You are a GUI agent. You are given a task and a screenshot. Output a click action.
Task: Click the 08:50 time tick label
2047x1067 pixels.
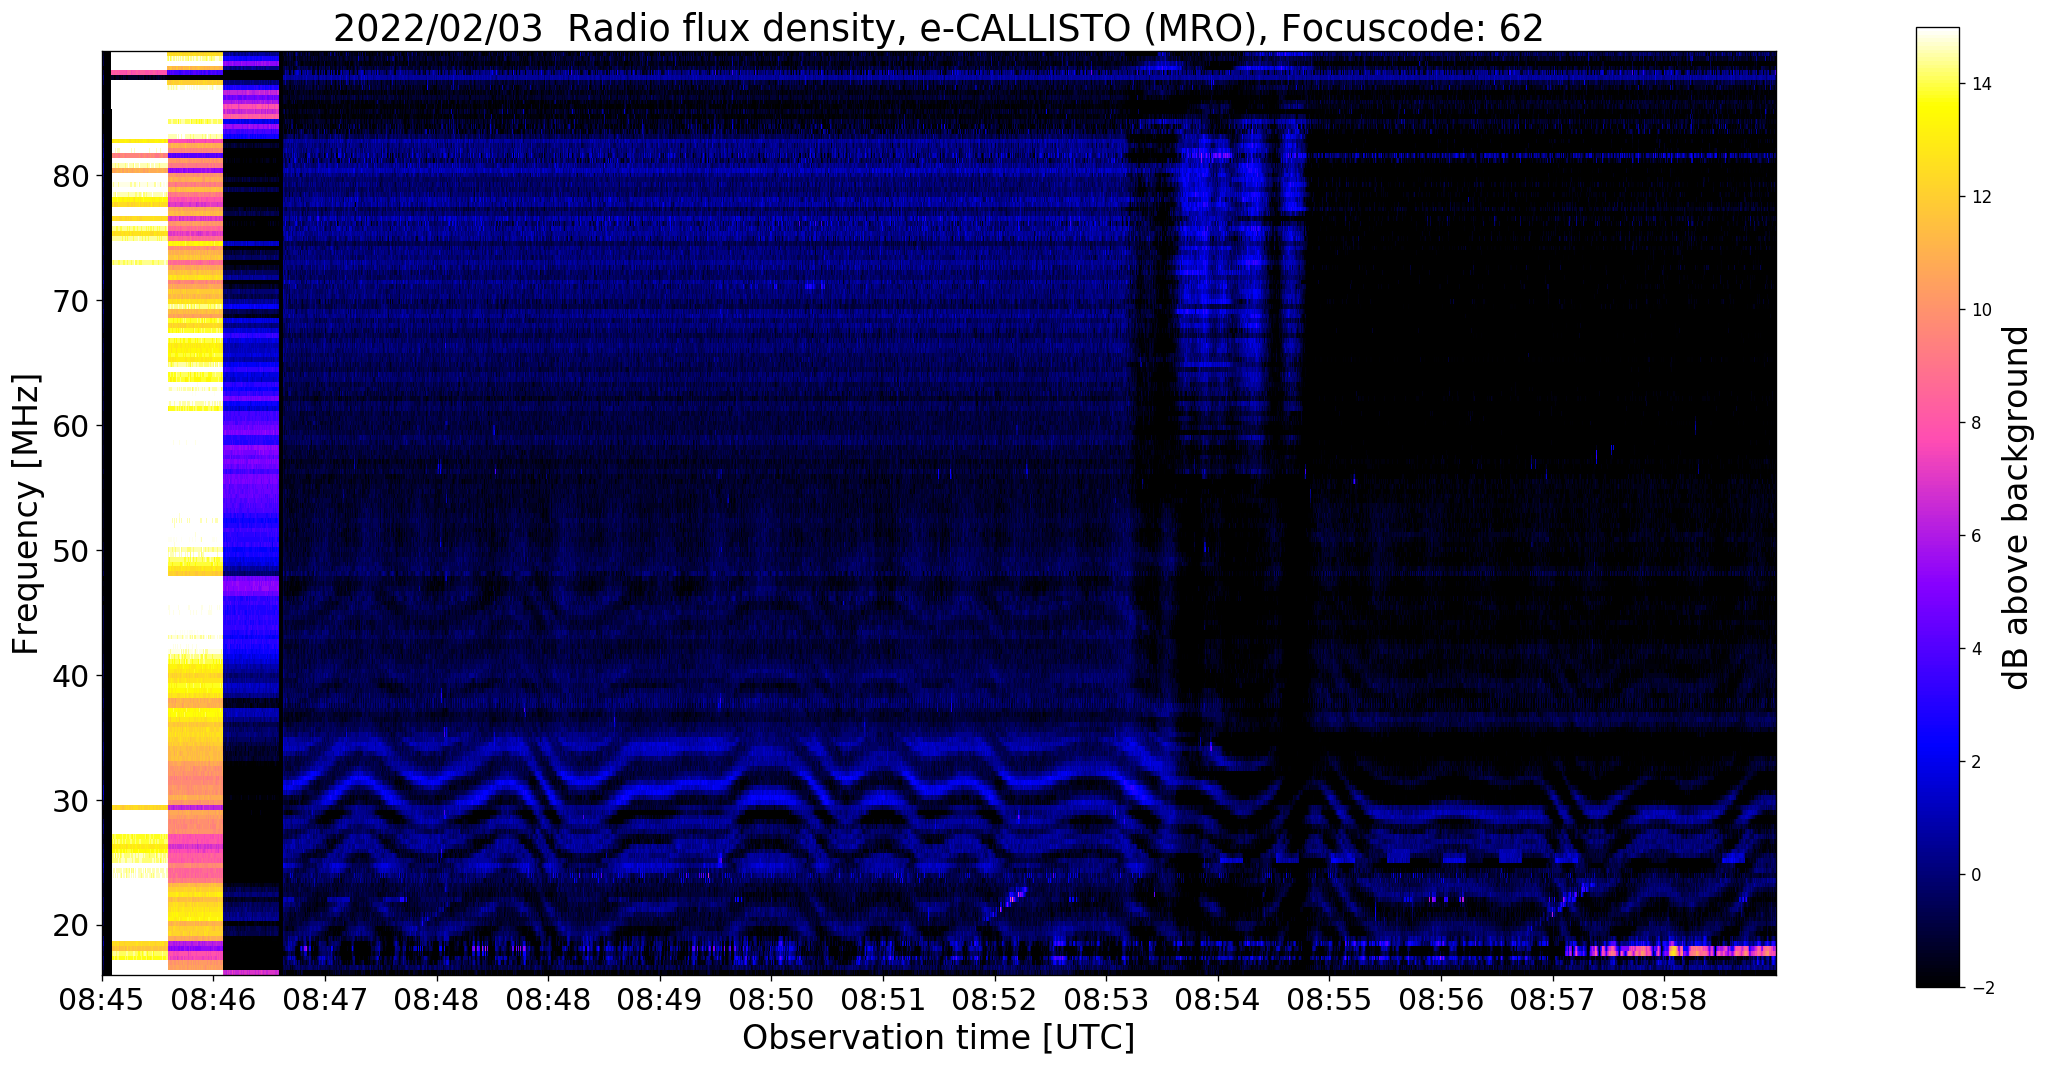tap(771, 1000)
